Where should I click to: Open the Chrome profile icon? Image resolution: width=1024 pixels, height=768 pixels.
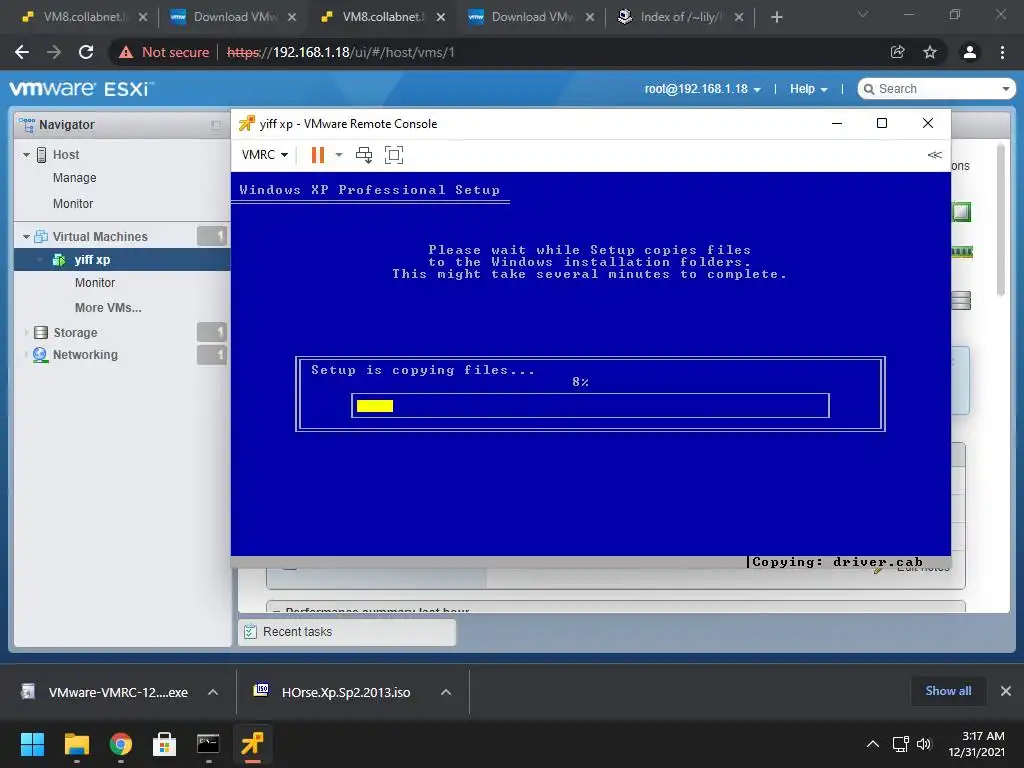pyautogui.click(x=970, y=52)
